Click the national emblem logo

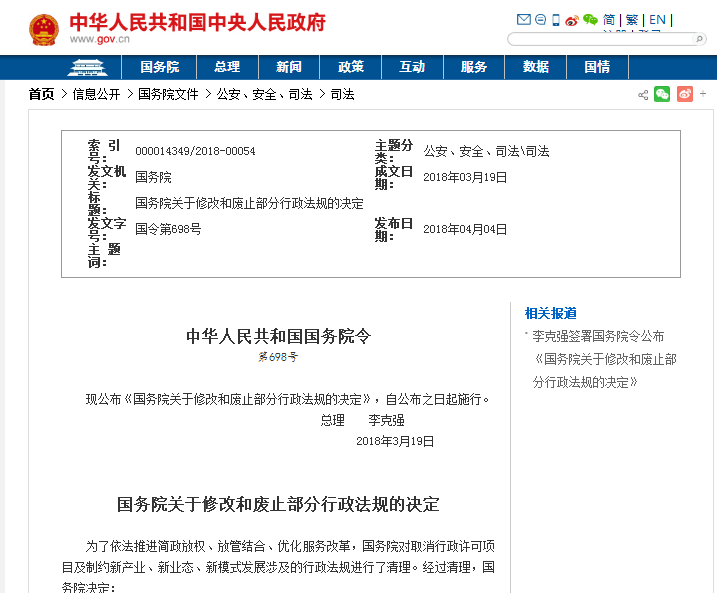tap(43, 29)
